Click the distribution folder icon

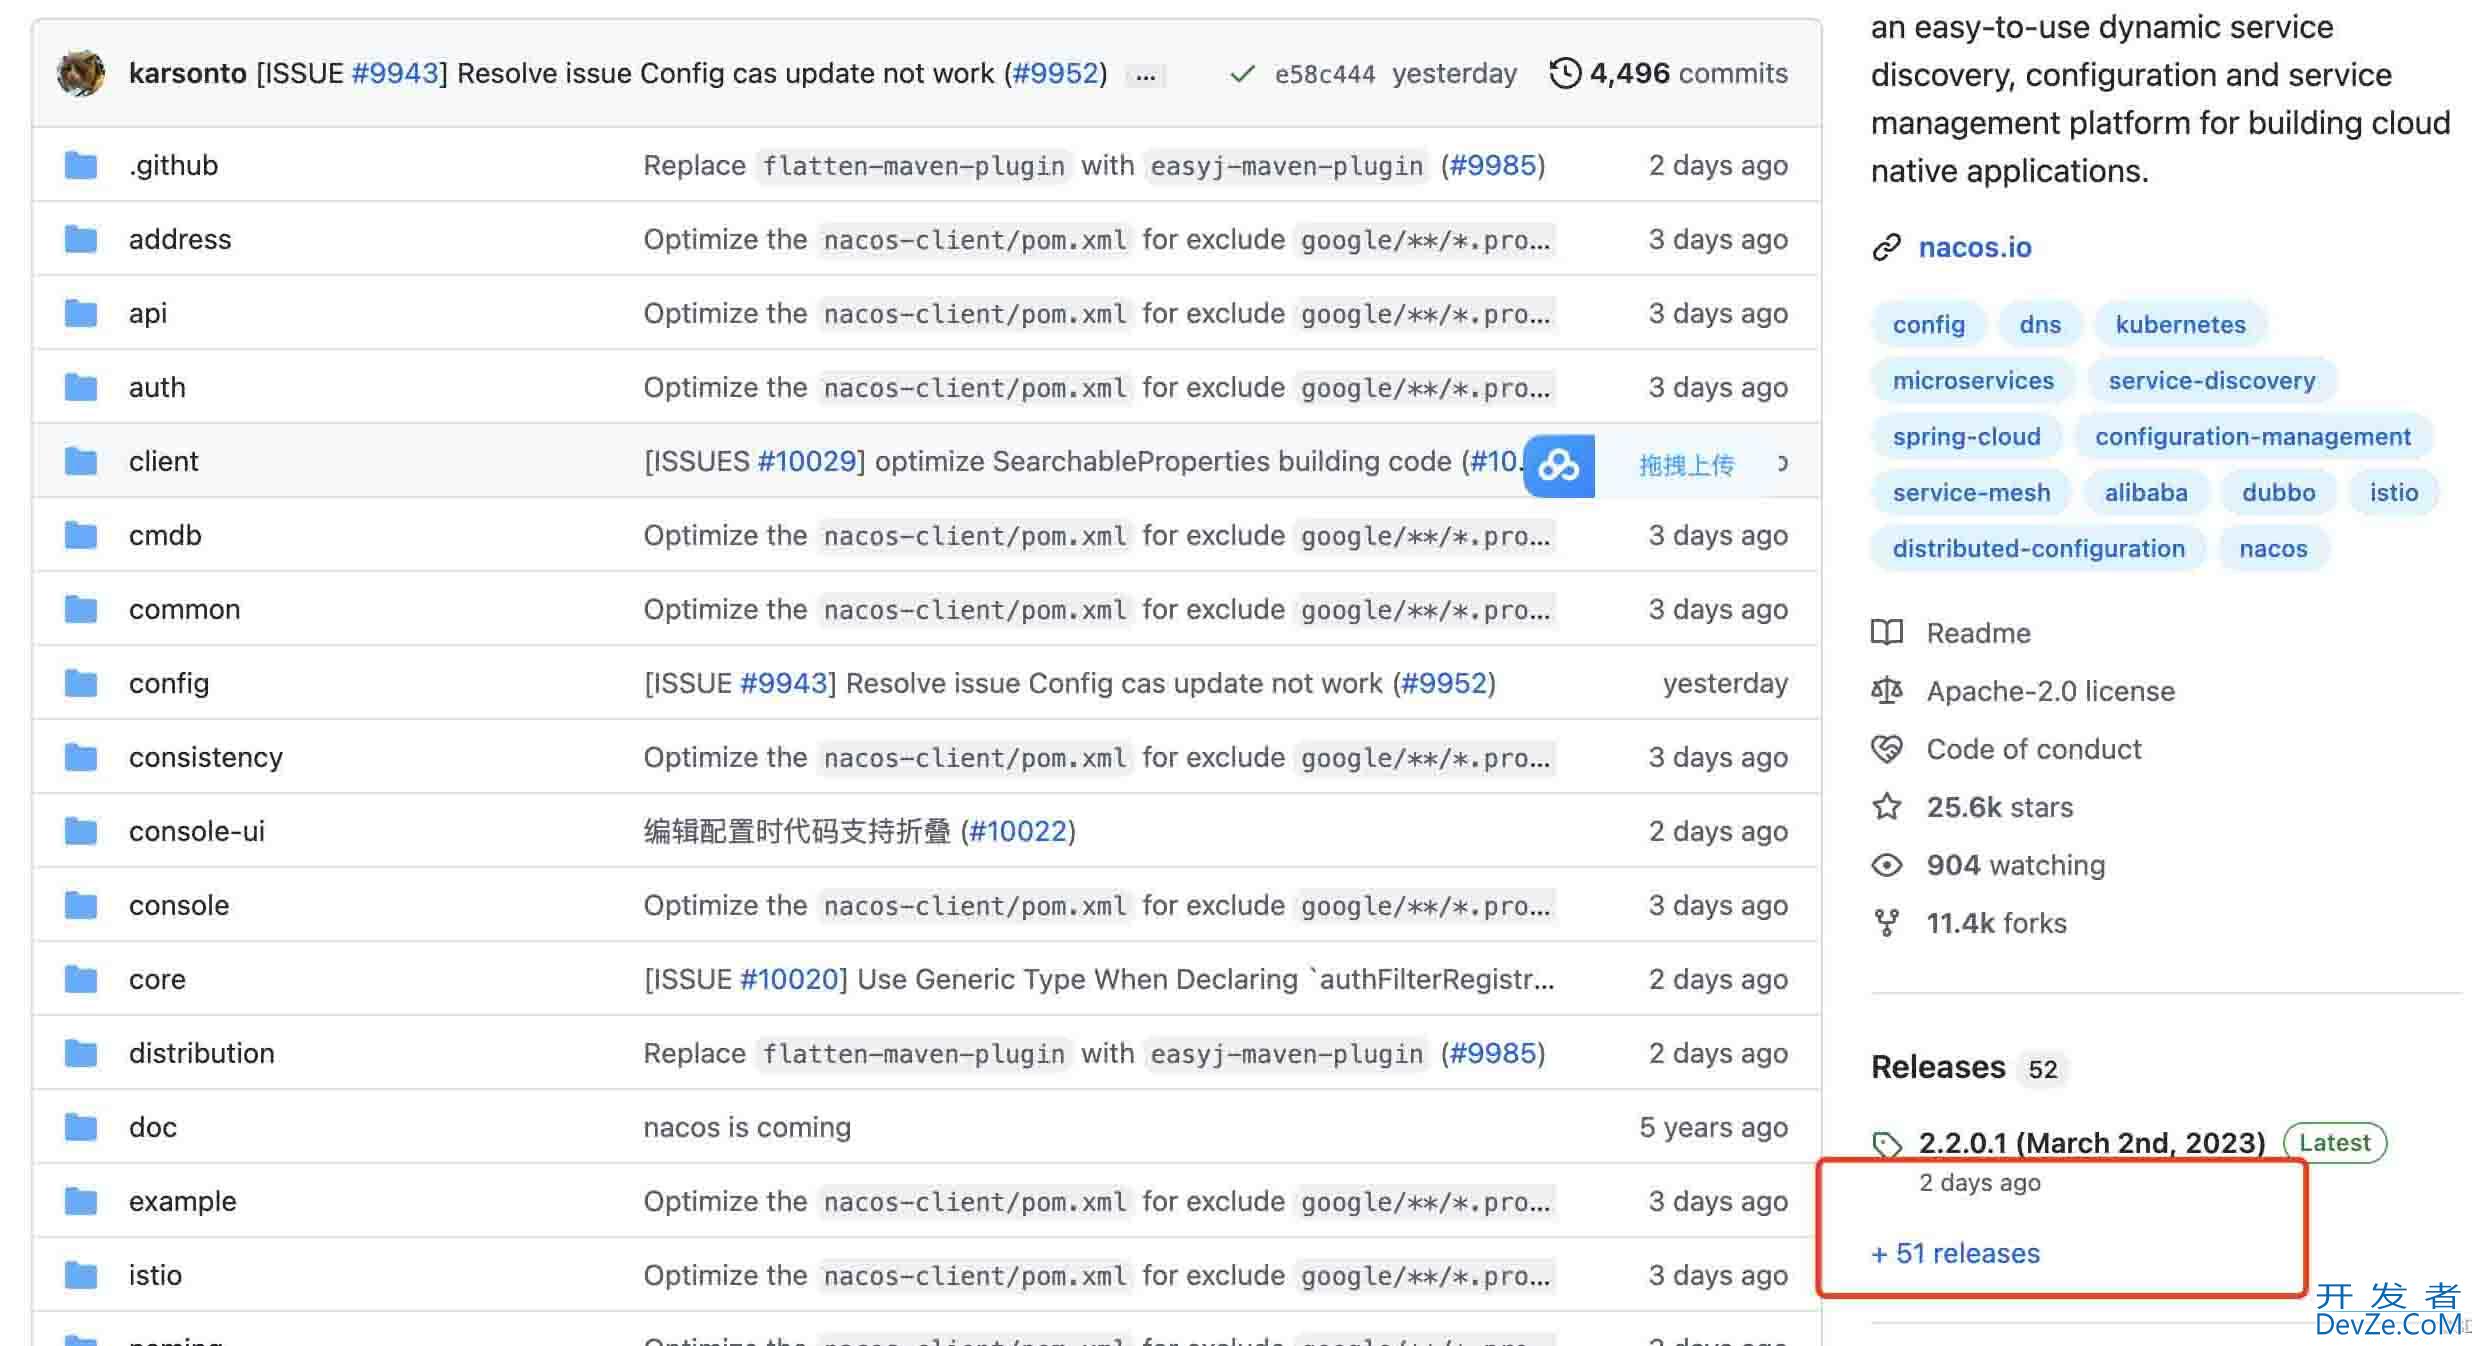point(81,1053)
